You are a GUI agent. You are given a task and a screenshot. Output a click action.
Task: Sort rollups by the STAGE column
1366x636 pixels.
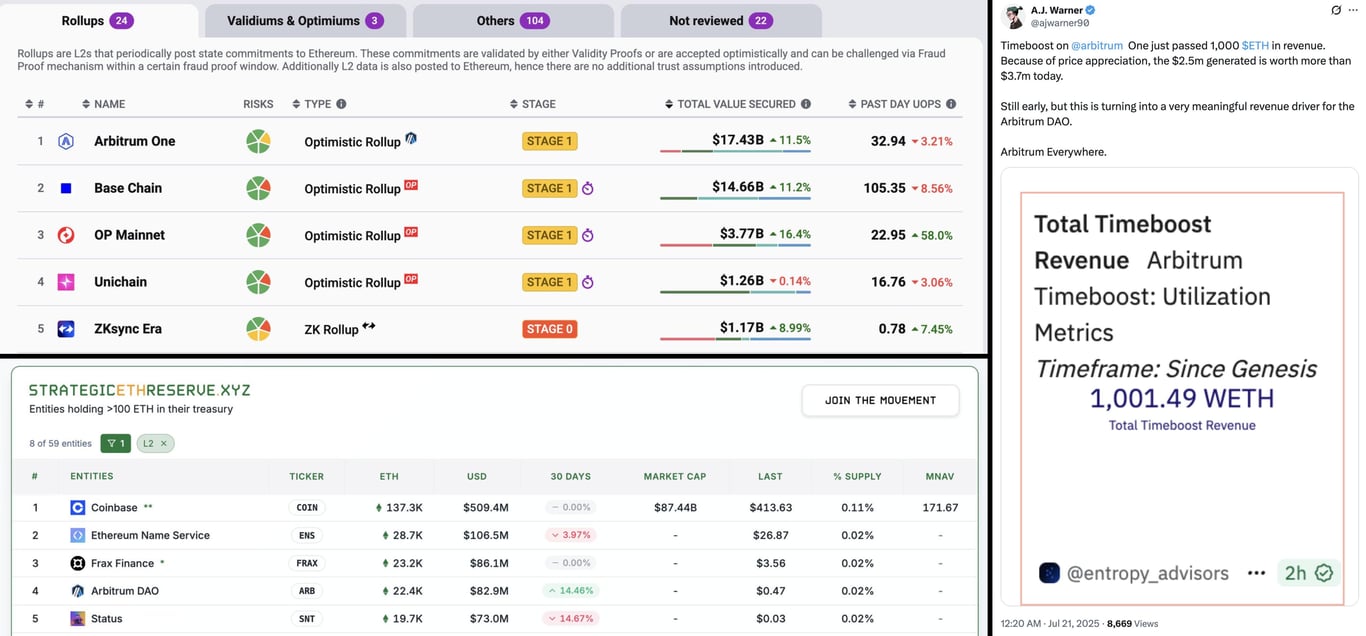532,104
